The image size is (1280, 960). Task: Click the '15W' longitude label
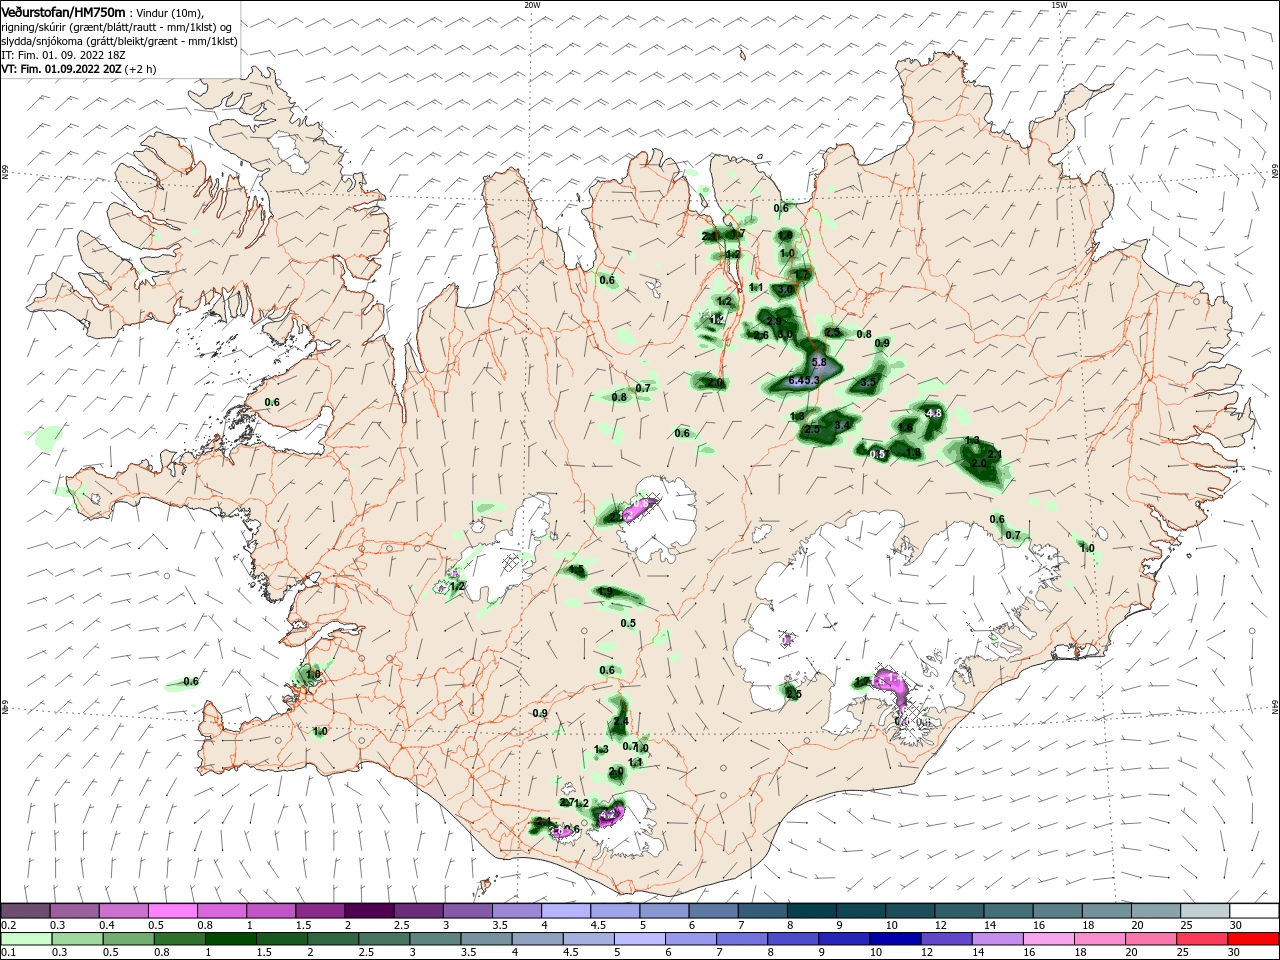click(x=1059, y=5)
